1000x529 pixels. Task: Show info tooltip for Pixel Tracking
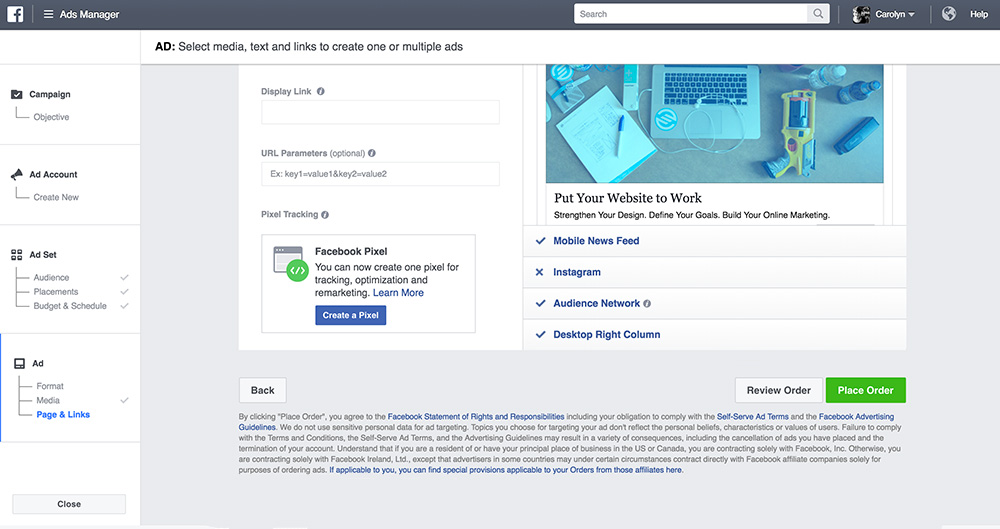(325, 215)
